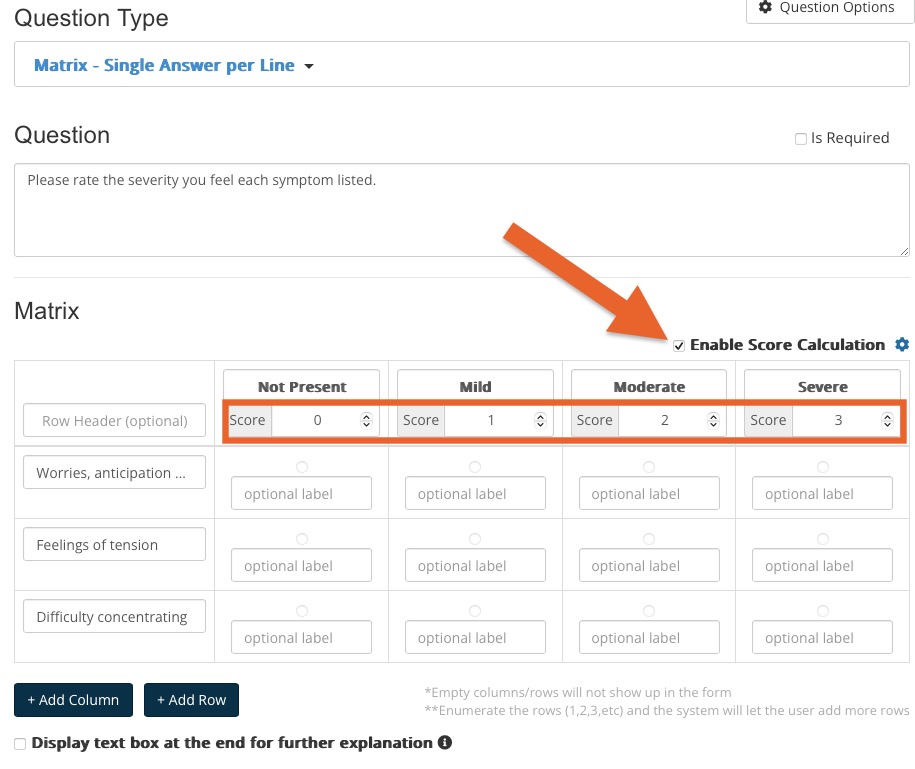Click the Question Options gear icon

click(x=765, y=7)
